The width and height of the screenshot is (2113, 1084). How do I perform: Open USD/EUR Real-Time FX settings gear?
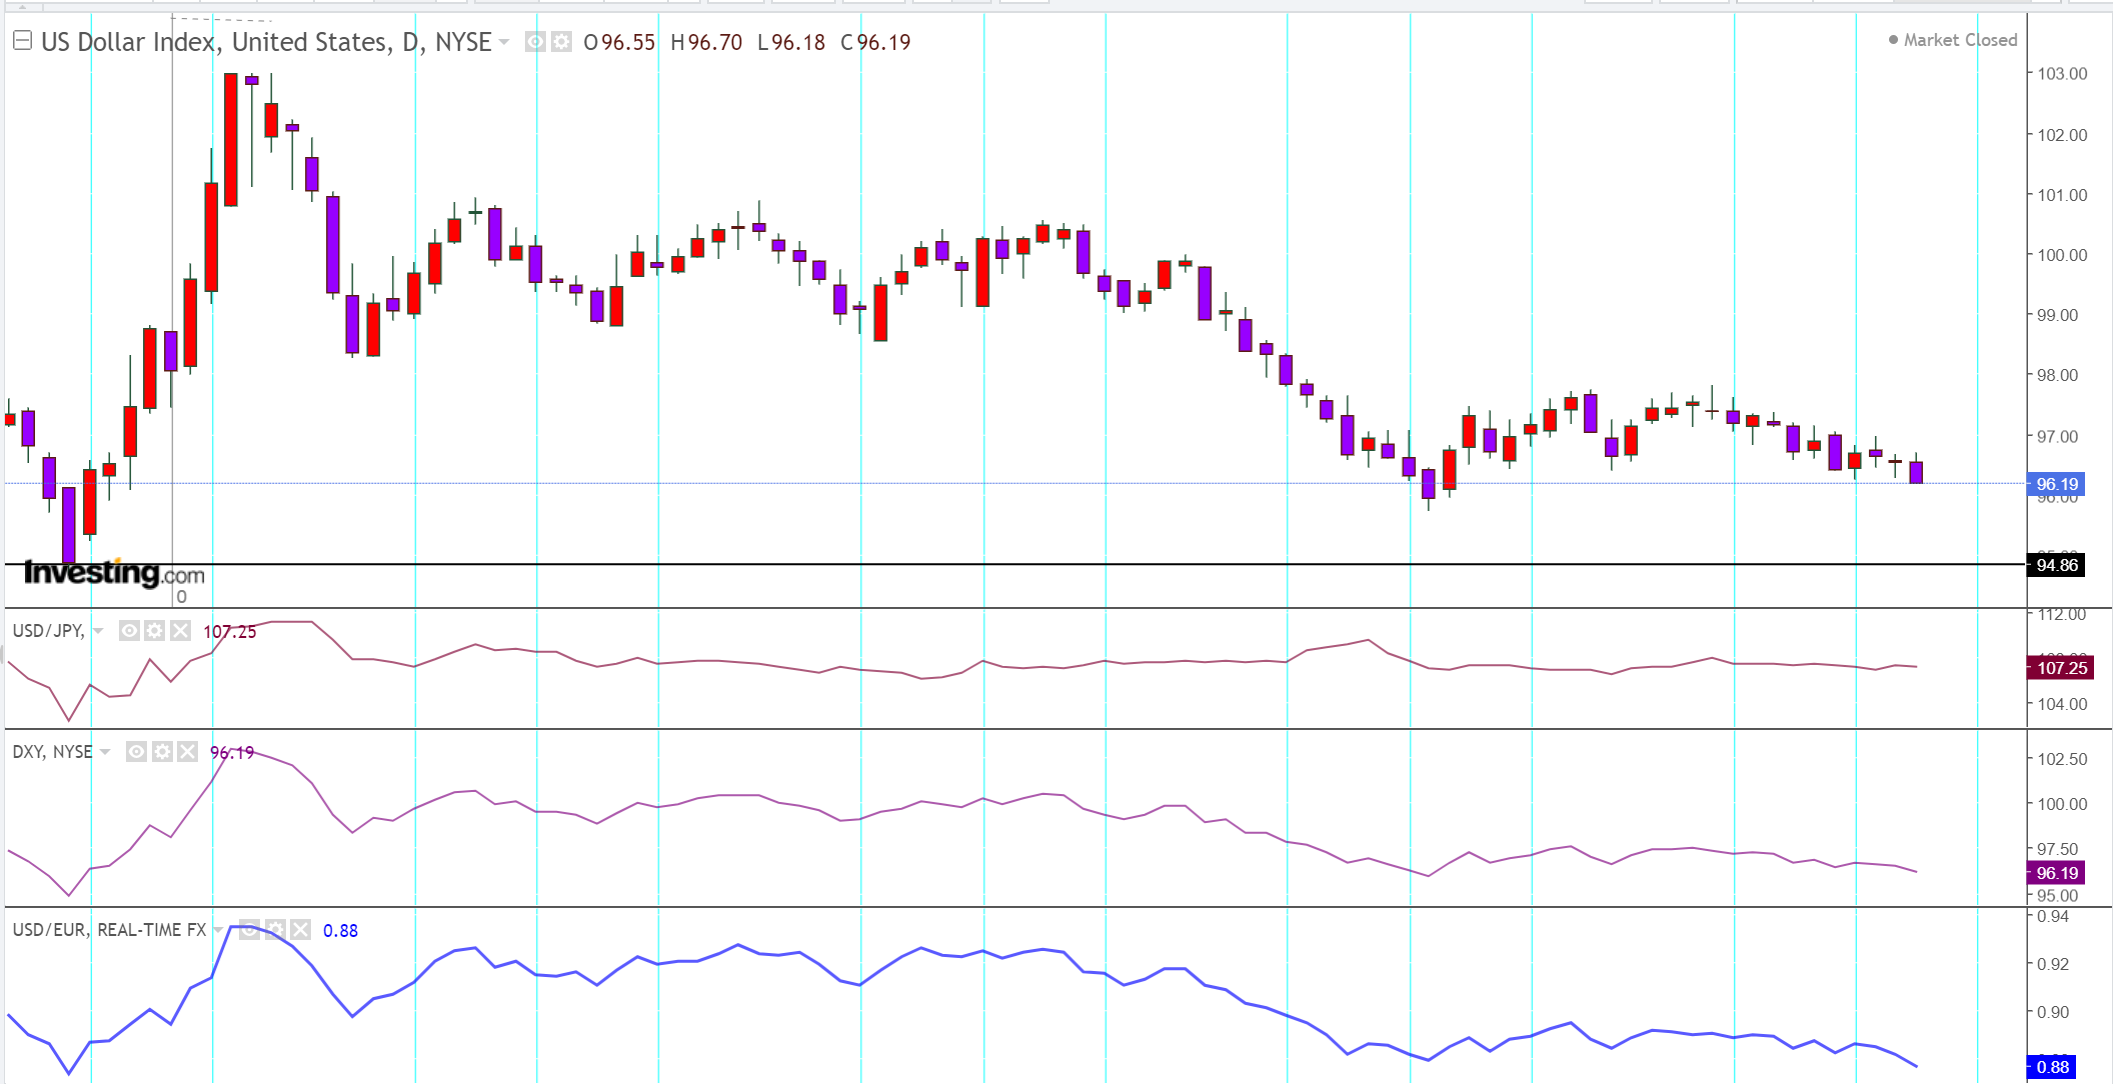275,930
